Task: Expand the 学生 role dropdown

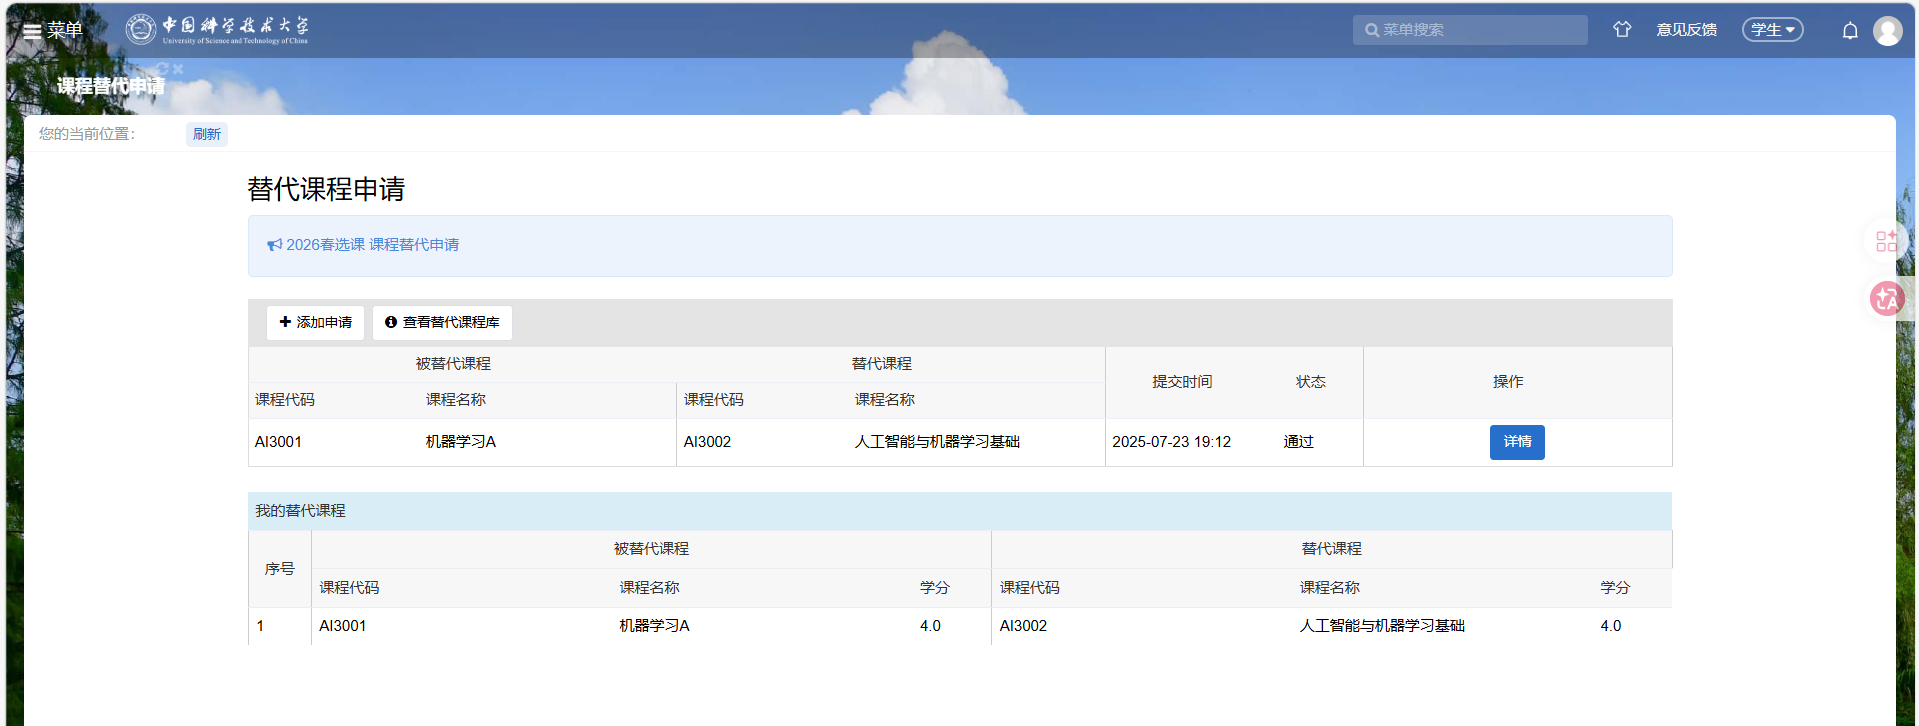Action: coord(1772,30)
